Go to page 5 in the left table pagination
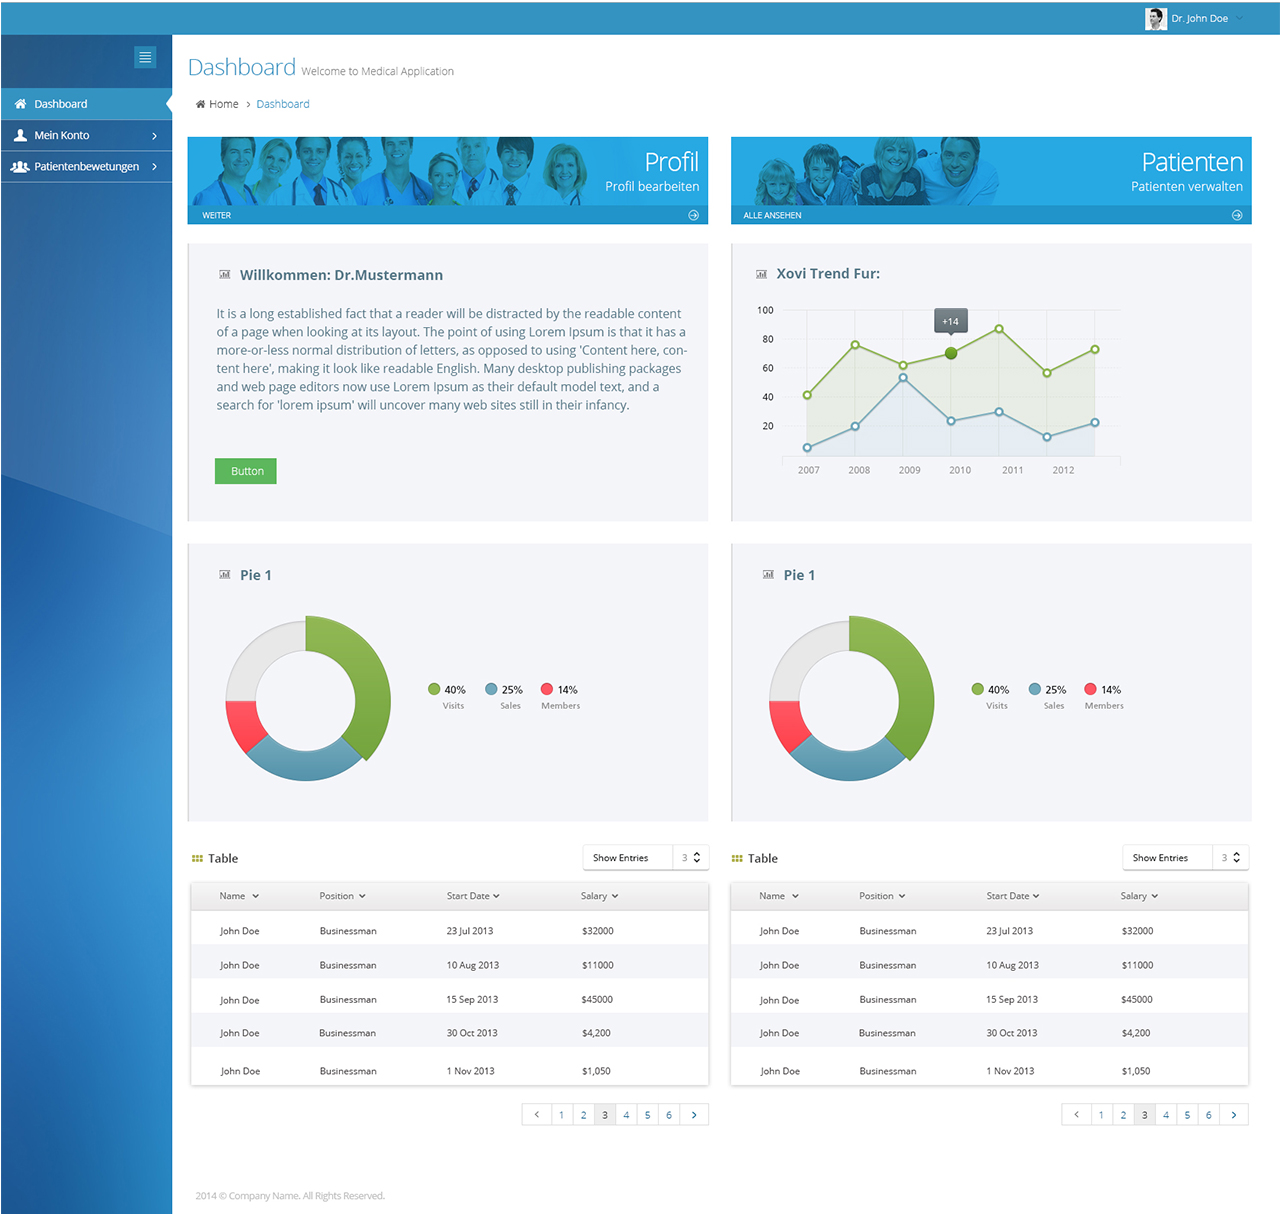This screenshot has height=1214, width=1280. point(647,1114)
